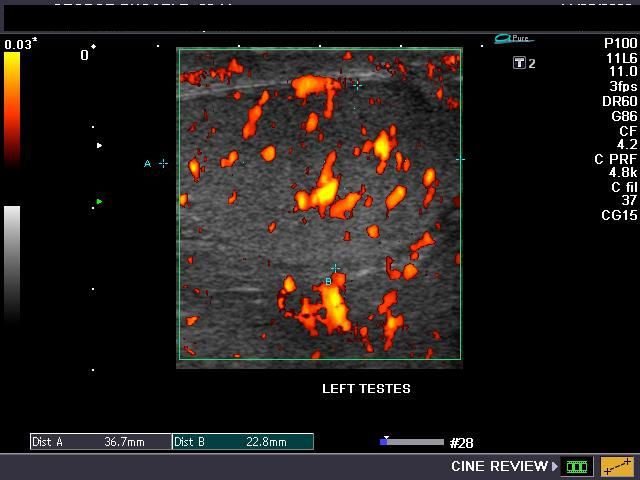Select the Dist B measurement field
Viewport: 640px width, 480px height.
[x=242, y=442]
